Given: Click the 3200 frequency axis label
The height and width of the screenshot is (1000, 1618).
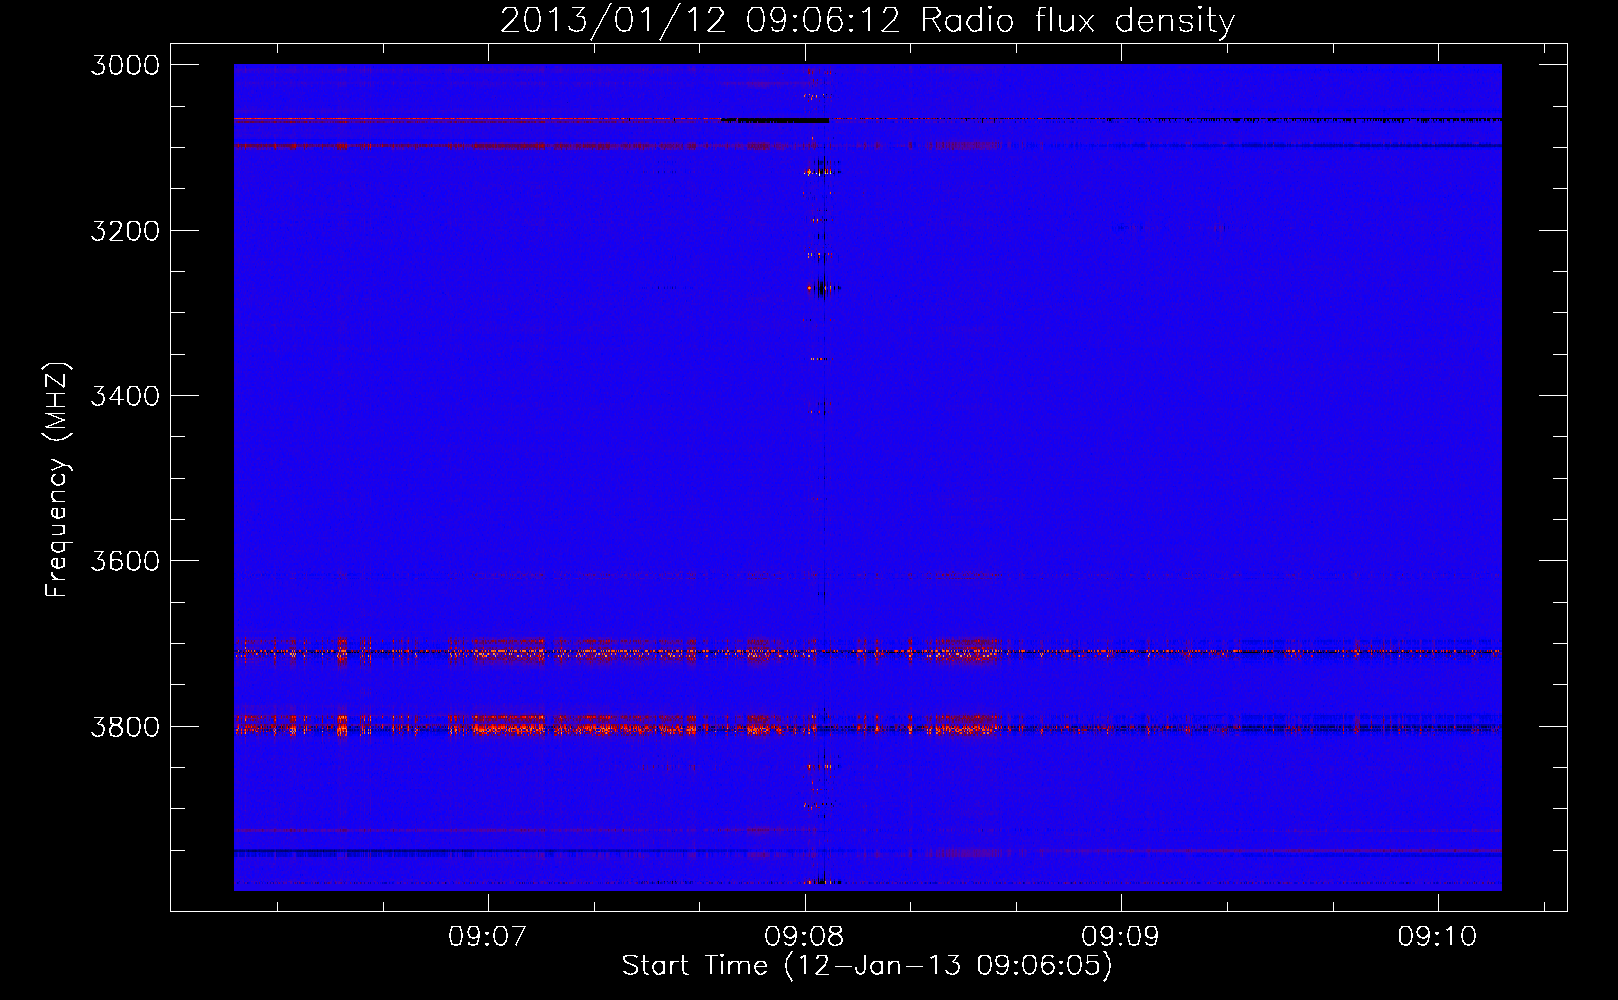Looking at the screenshot, I should pos(125,231).
